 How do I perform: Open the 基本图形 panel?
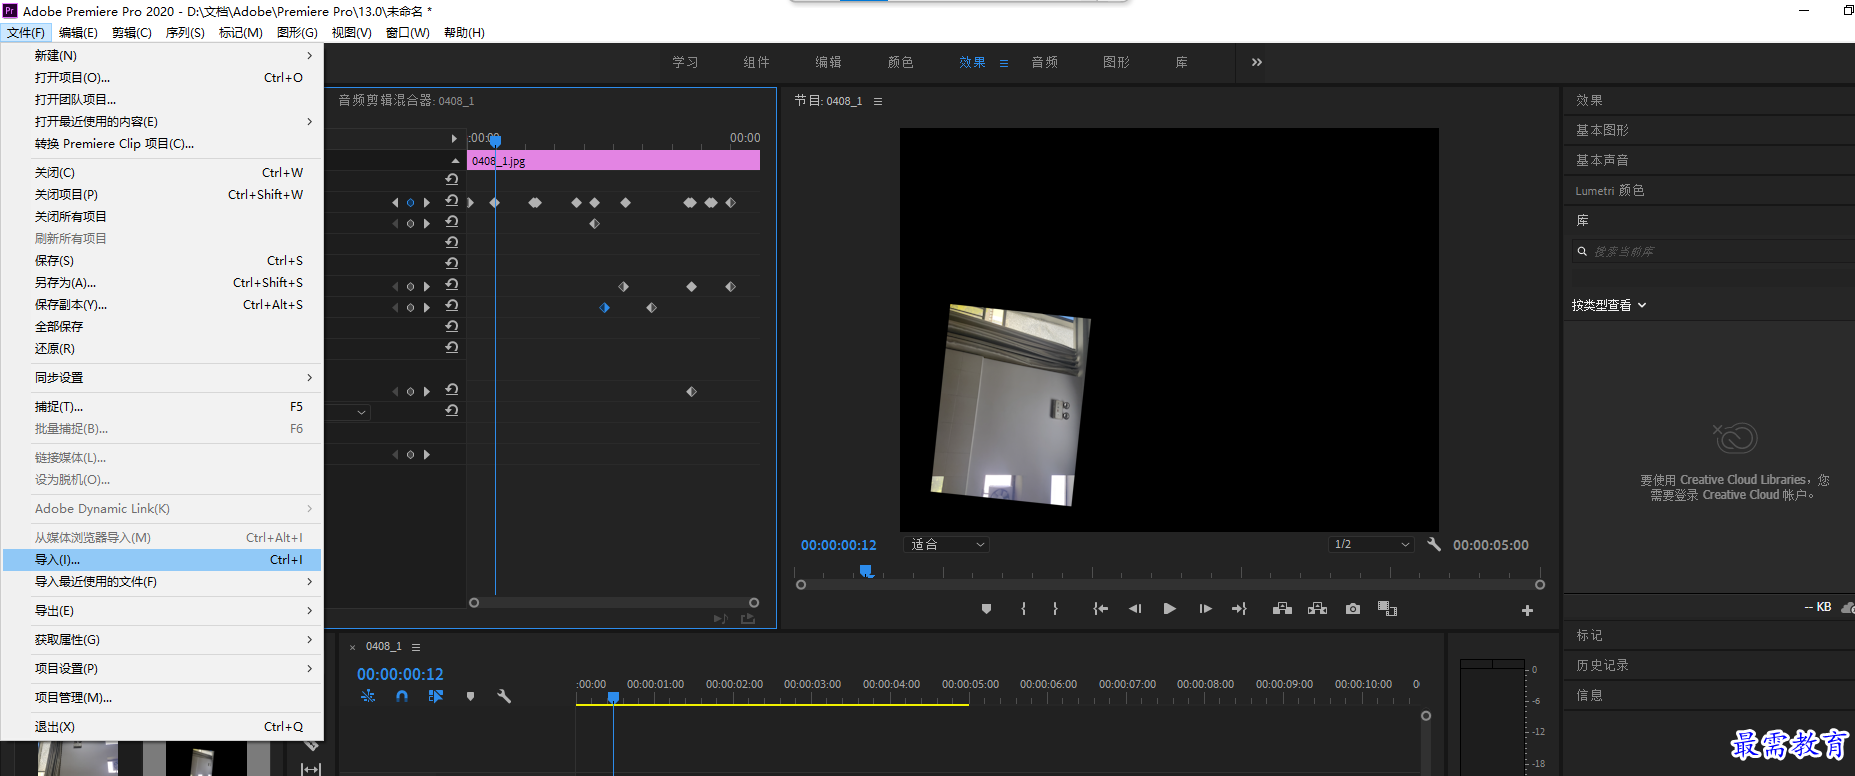pyautogui.click(x=1602, y=130)
